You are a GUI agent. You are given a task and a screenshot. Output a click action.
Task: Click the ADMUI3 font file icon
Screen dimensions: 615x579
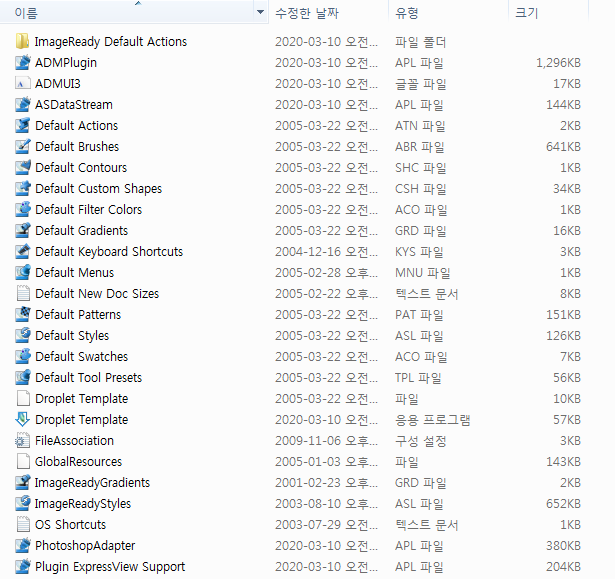(23, 83)
